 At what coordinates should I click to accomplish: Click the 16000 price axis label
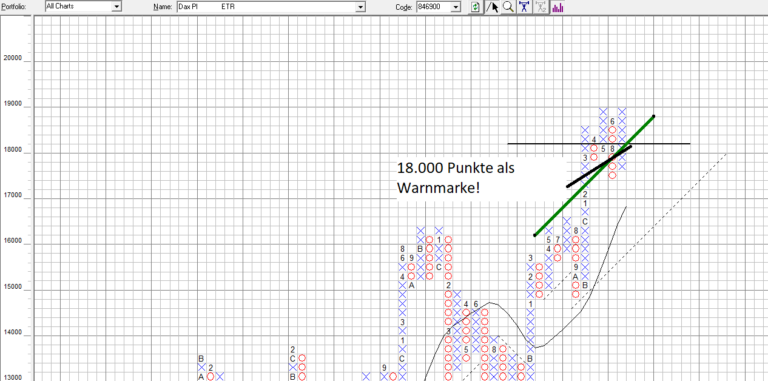(x=13, y=241)
